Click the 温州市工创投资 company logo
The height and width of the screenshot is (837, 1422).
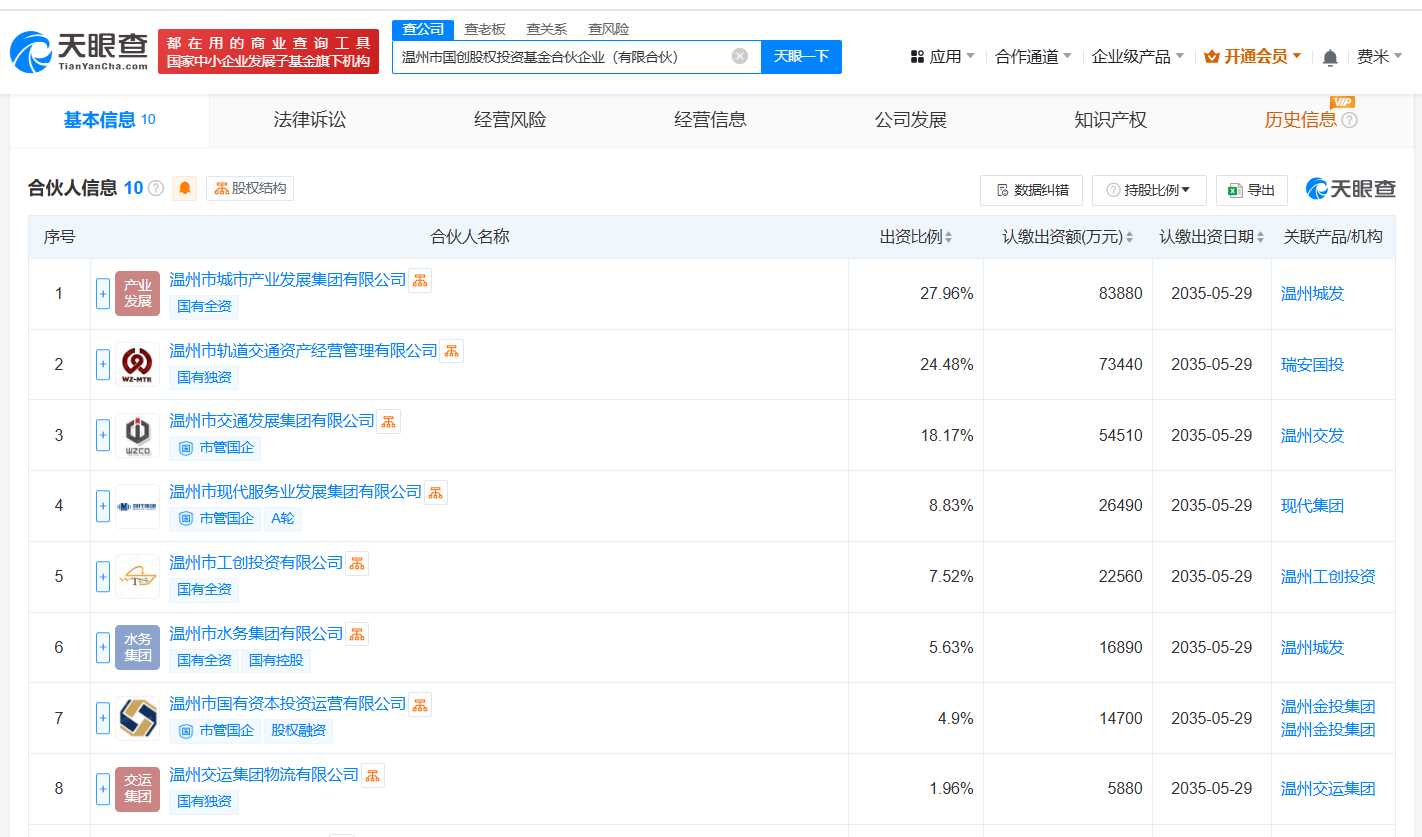pos(137,577)
